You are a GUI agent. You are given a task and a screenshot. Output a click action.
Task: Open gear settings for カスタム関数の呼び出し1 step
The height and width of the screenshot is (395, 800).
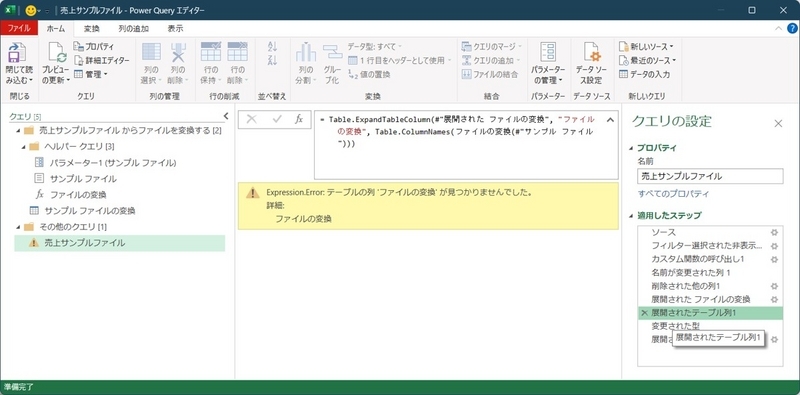pyautogui.click(x=774, y=259)
